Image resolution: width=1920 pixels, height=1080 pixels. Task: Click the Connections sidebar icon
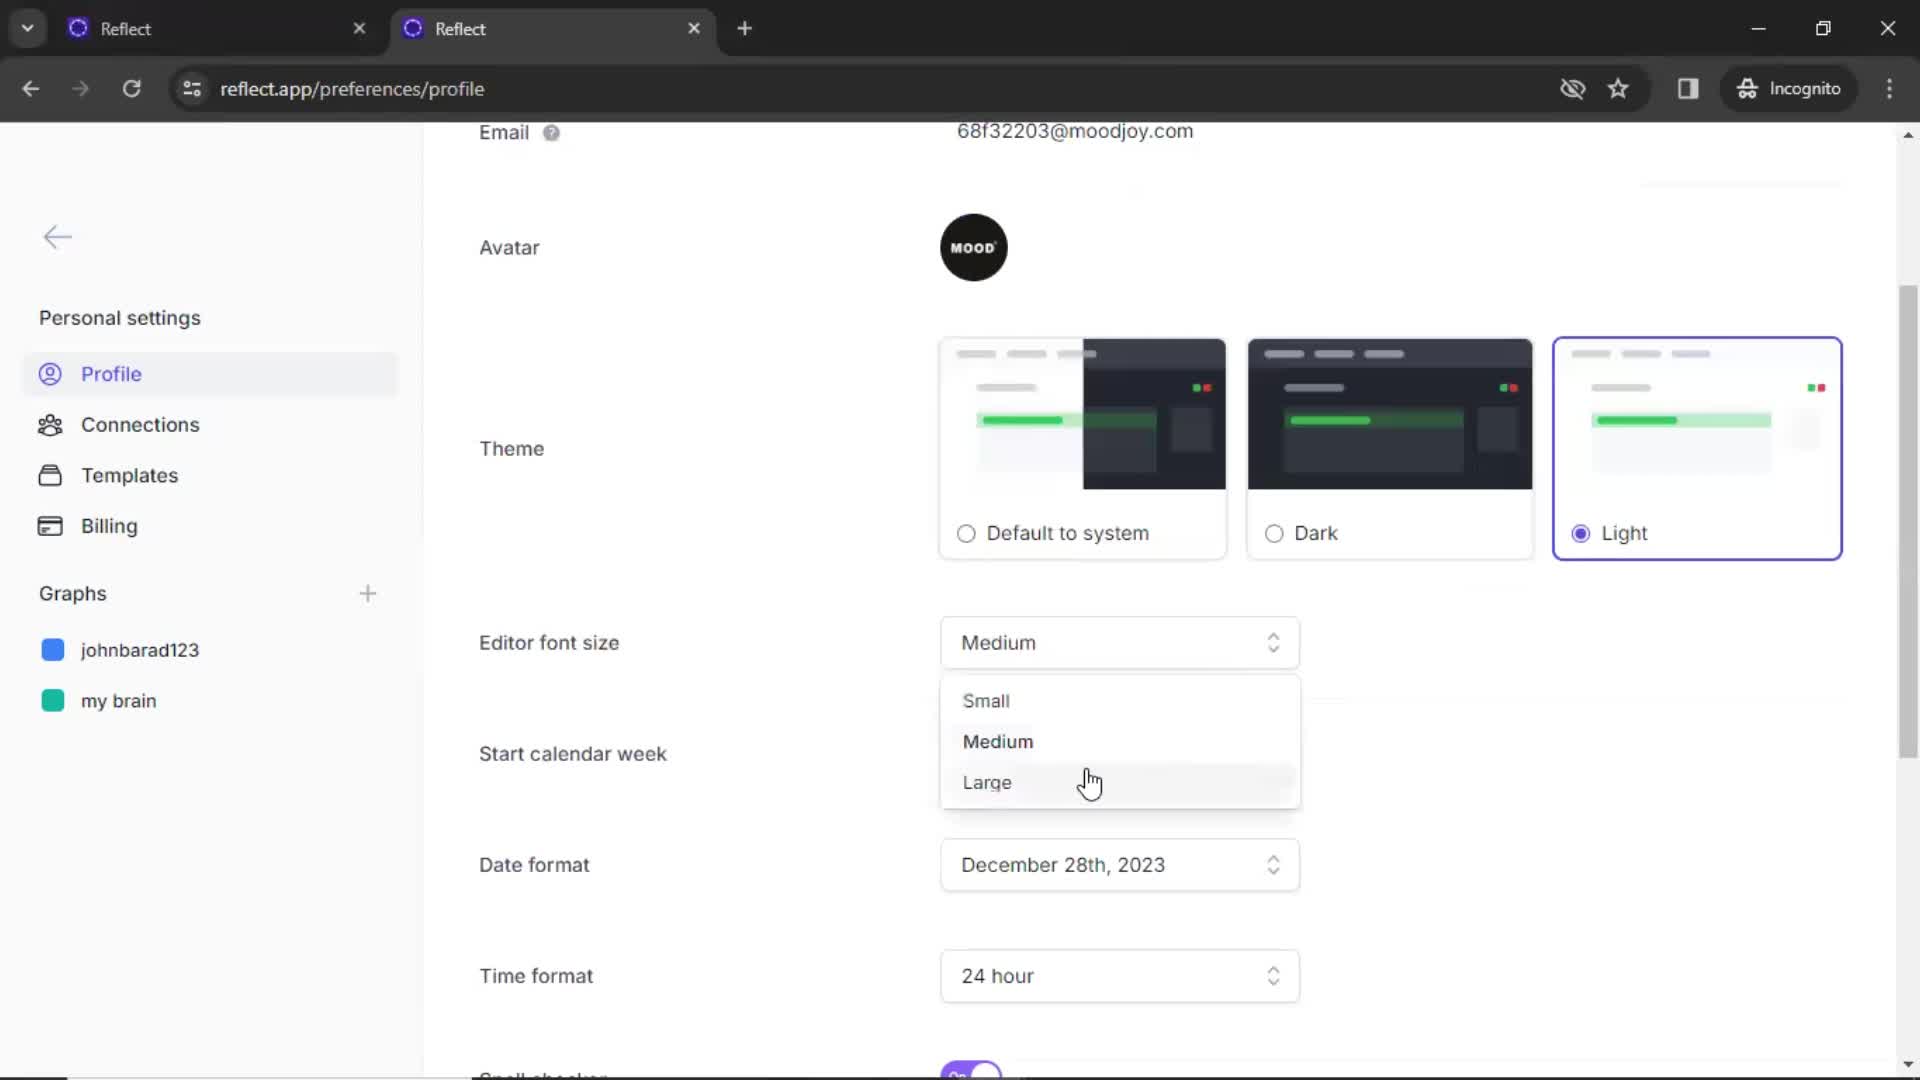pyautogui.click(x=49, y=425)
